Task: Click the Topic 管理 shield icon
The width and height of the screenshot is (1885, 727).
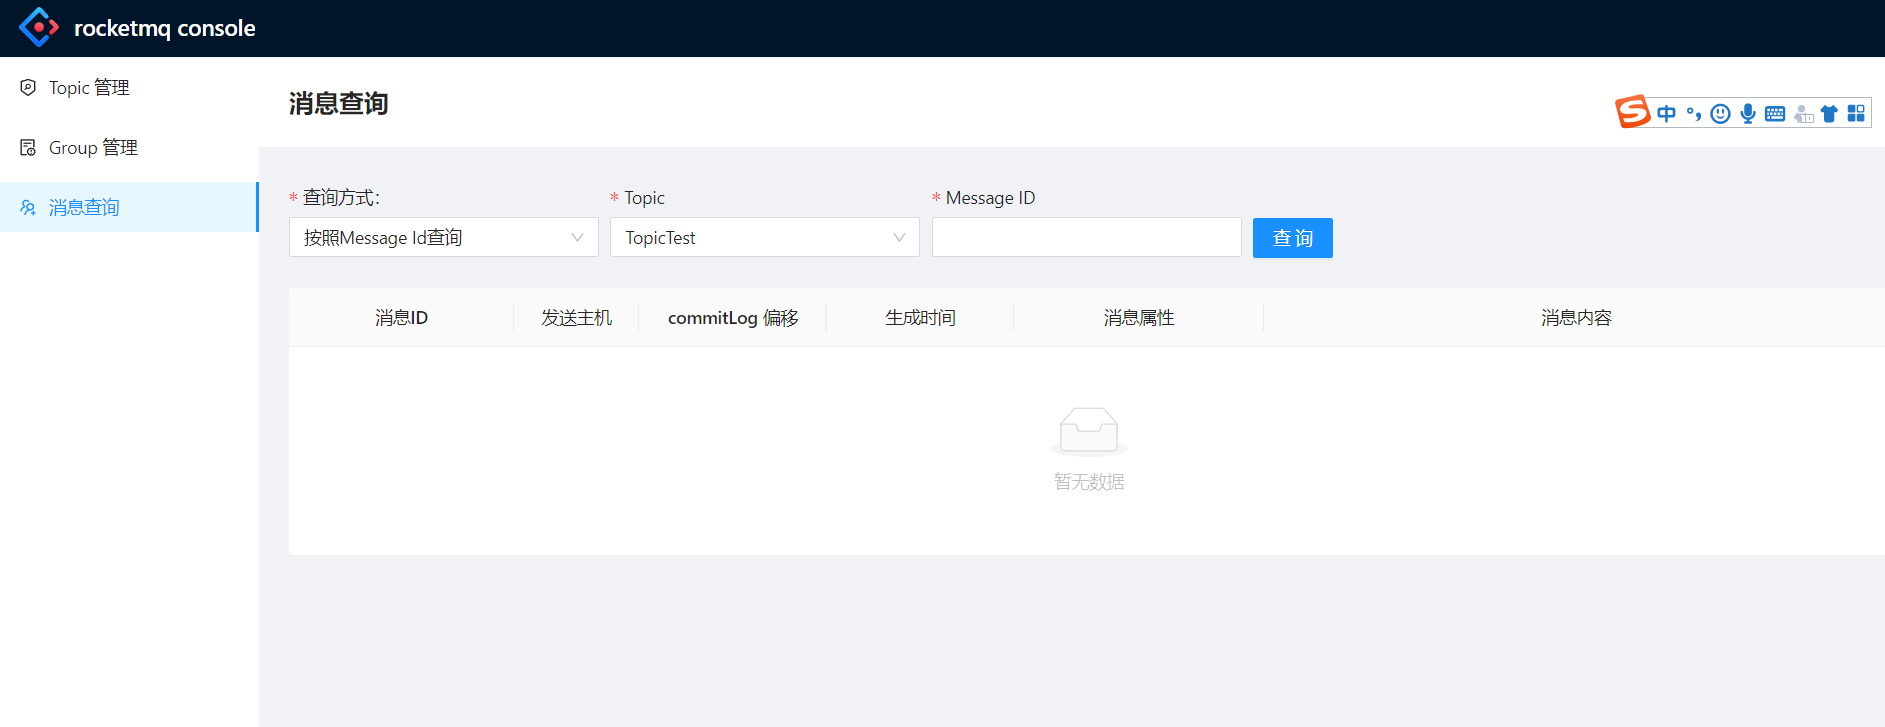Action: (x=28, y=87)
